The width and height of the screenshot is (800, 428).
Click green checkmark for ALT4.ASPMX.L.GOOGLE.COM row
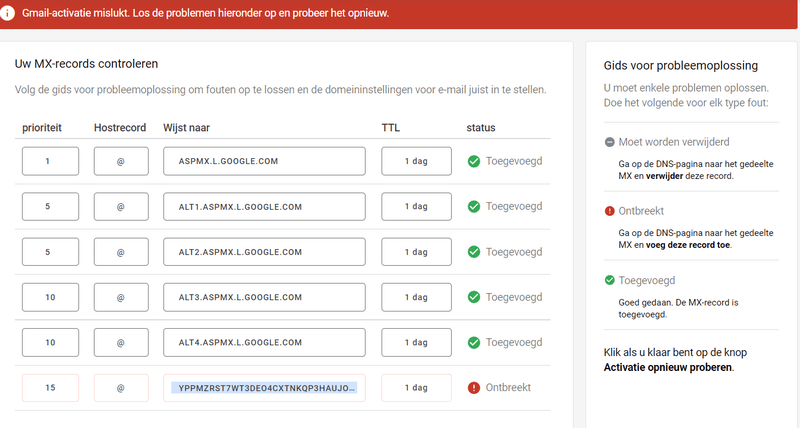[474, 342]
